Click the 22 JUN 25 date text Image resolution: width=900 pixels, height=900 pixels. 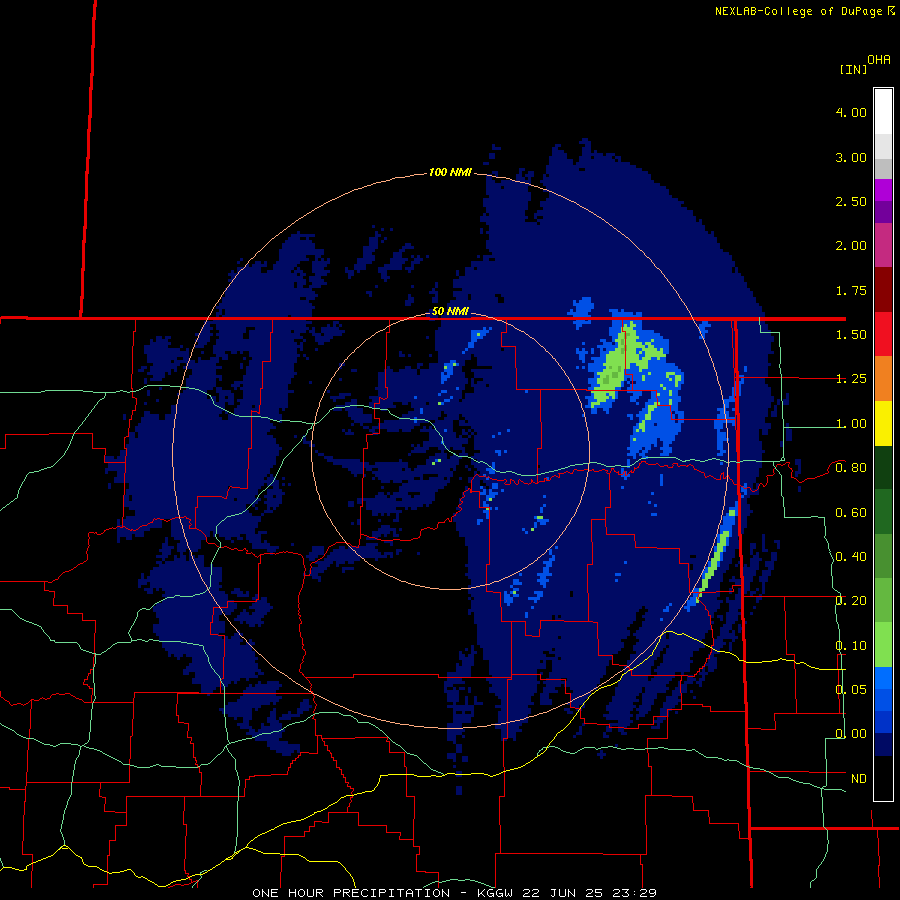[x=560, y=893]
